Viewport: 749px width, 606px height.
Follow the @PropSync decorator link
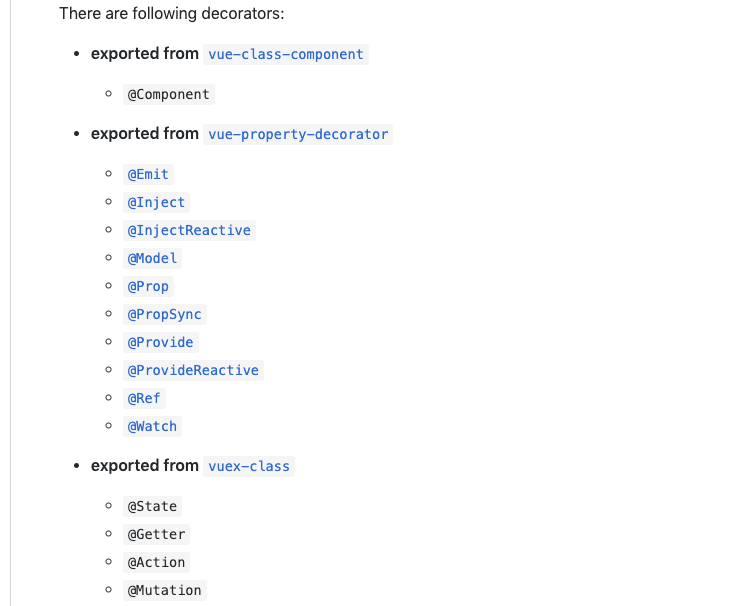165,314
